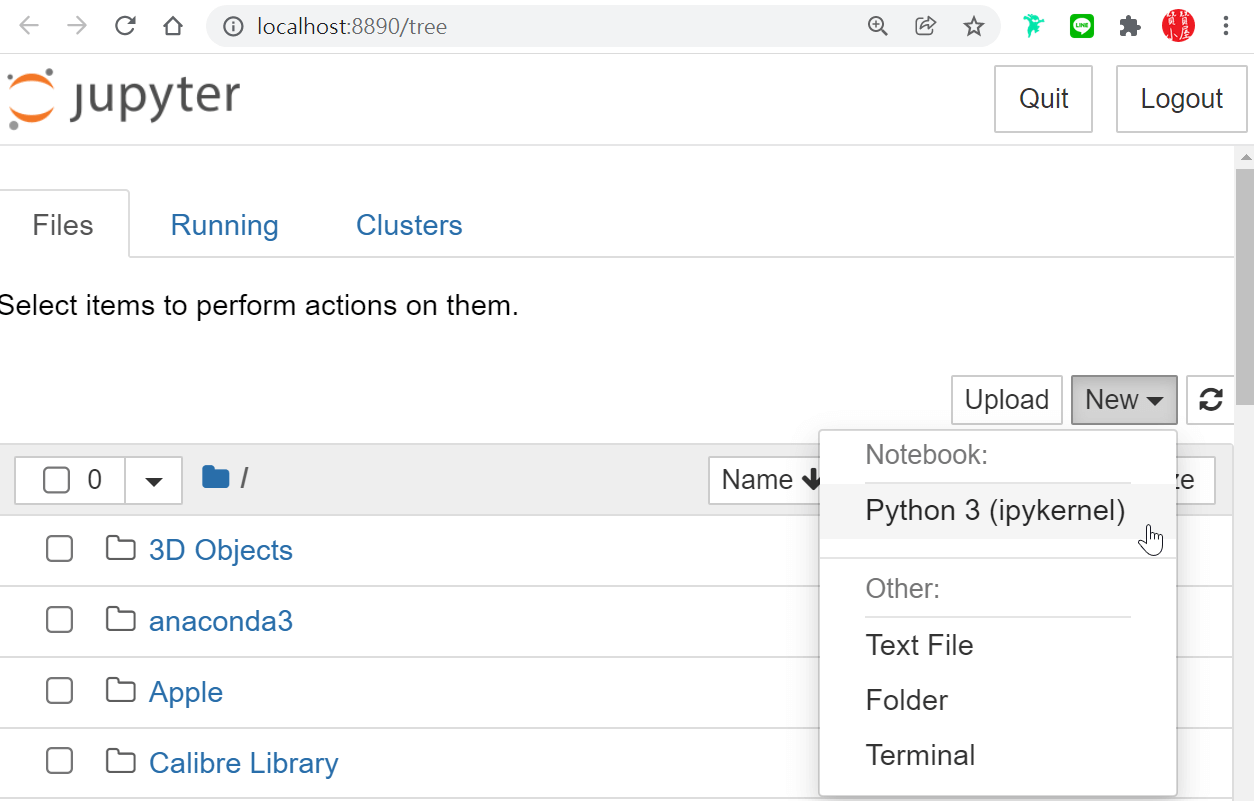This screenshot has height=801, width=1254.
Task: Check the Apple folder checkbox
Action: [x=60, y=691]
